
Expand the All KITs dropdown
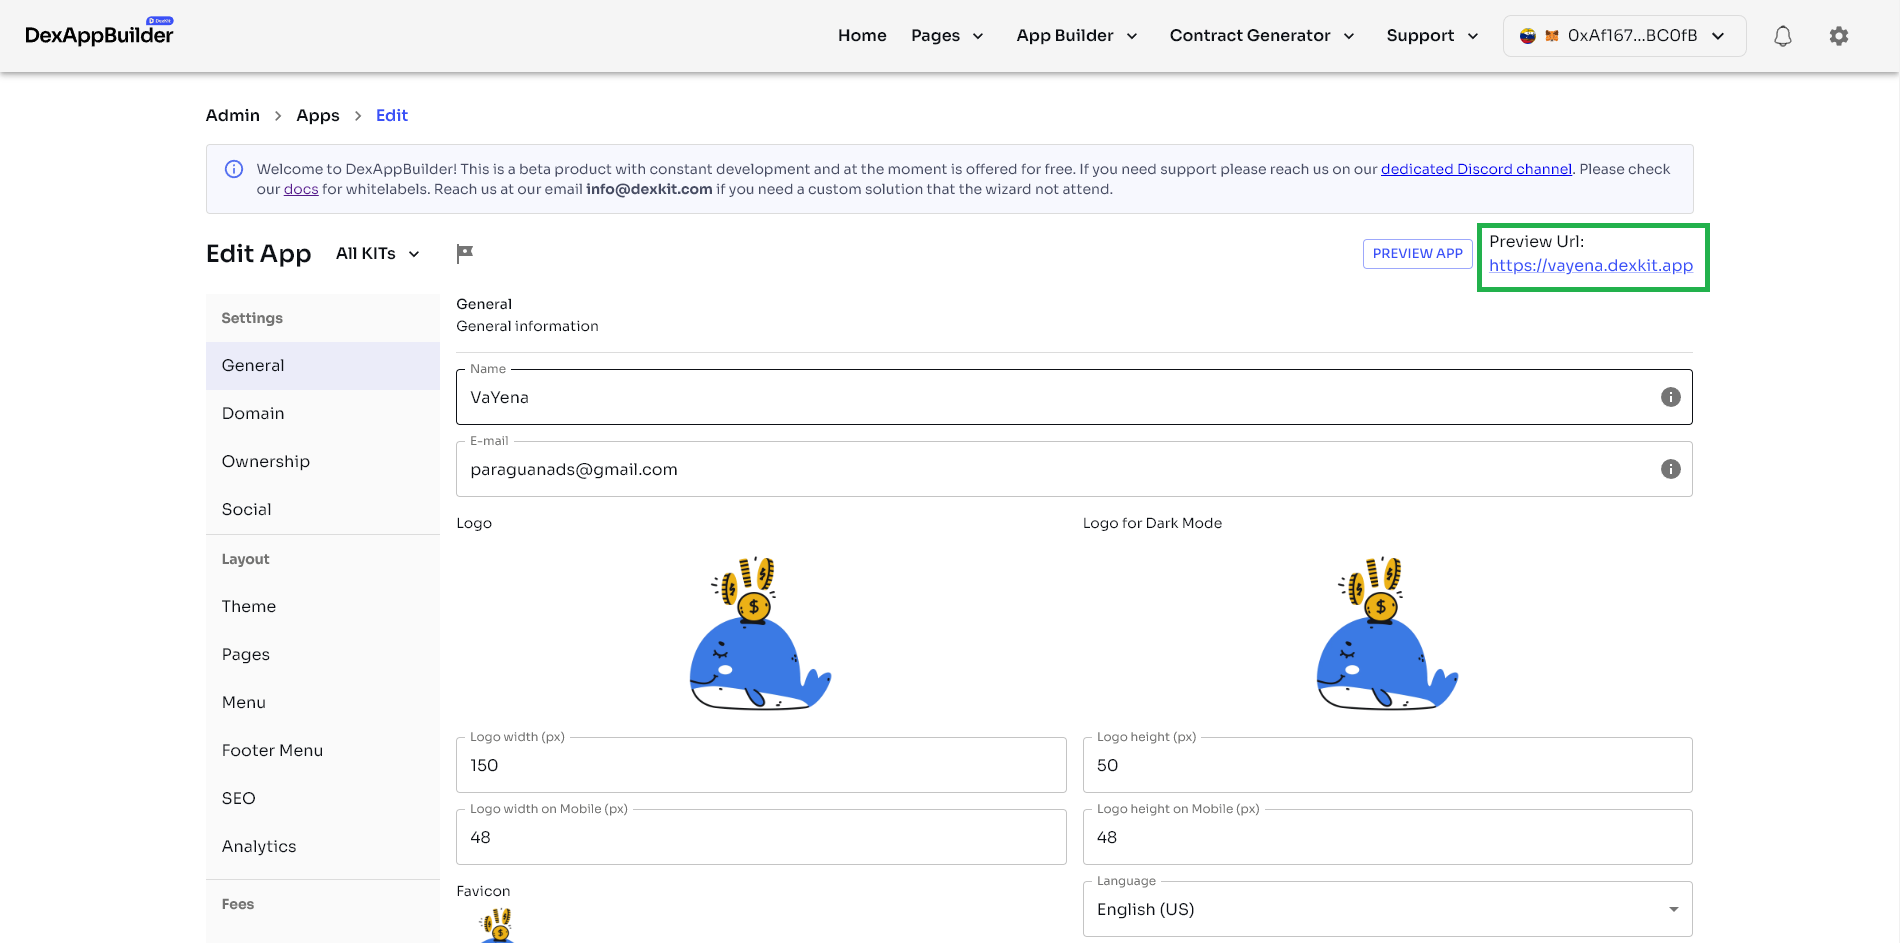[378, 254]
